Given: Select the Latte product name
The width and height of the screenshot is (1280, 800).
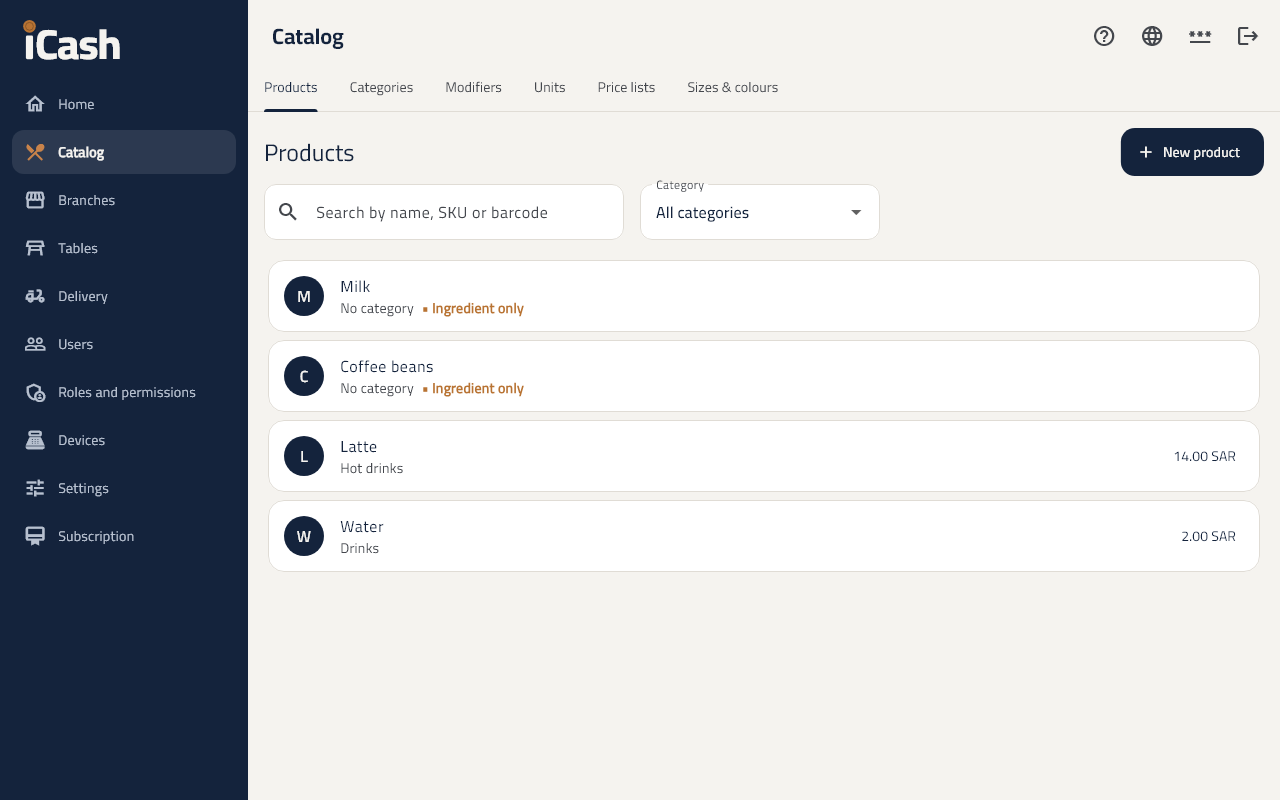Looking at the screenshot, I should pyautogui.click(x=358, y=447).
